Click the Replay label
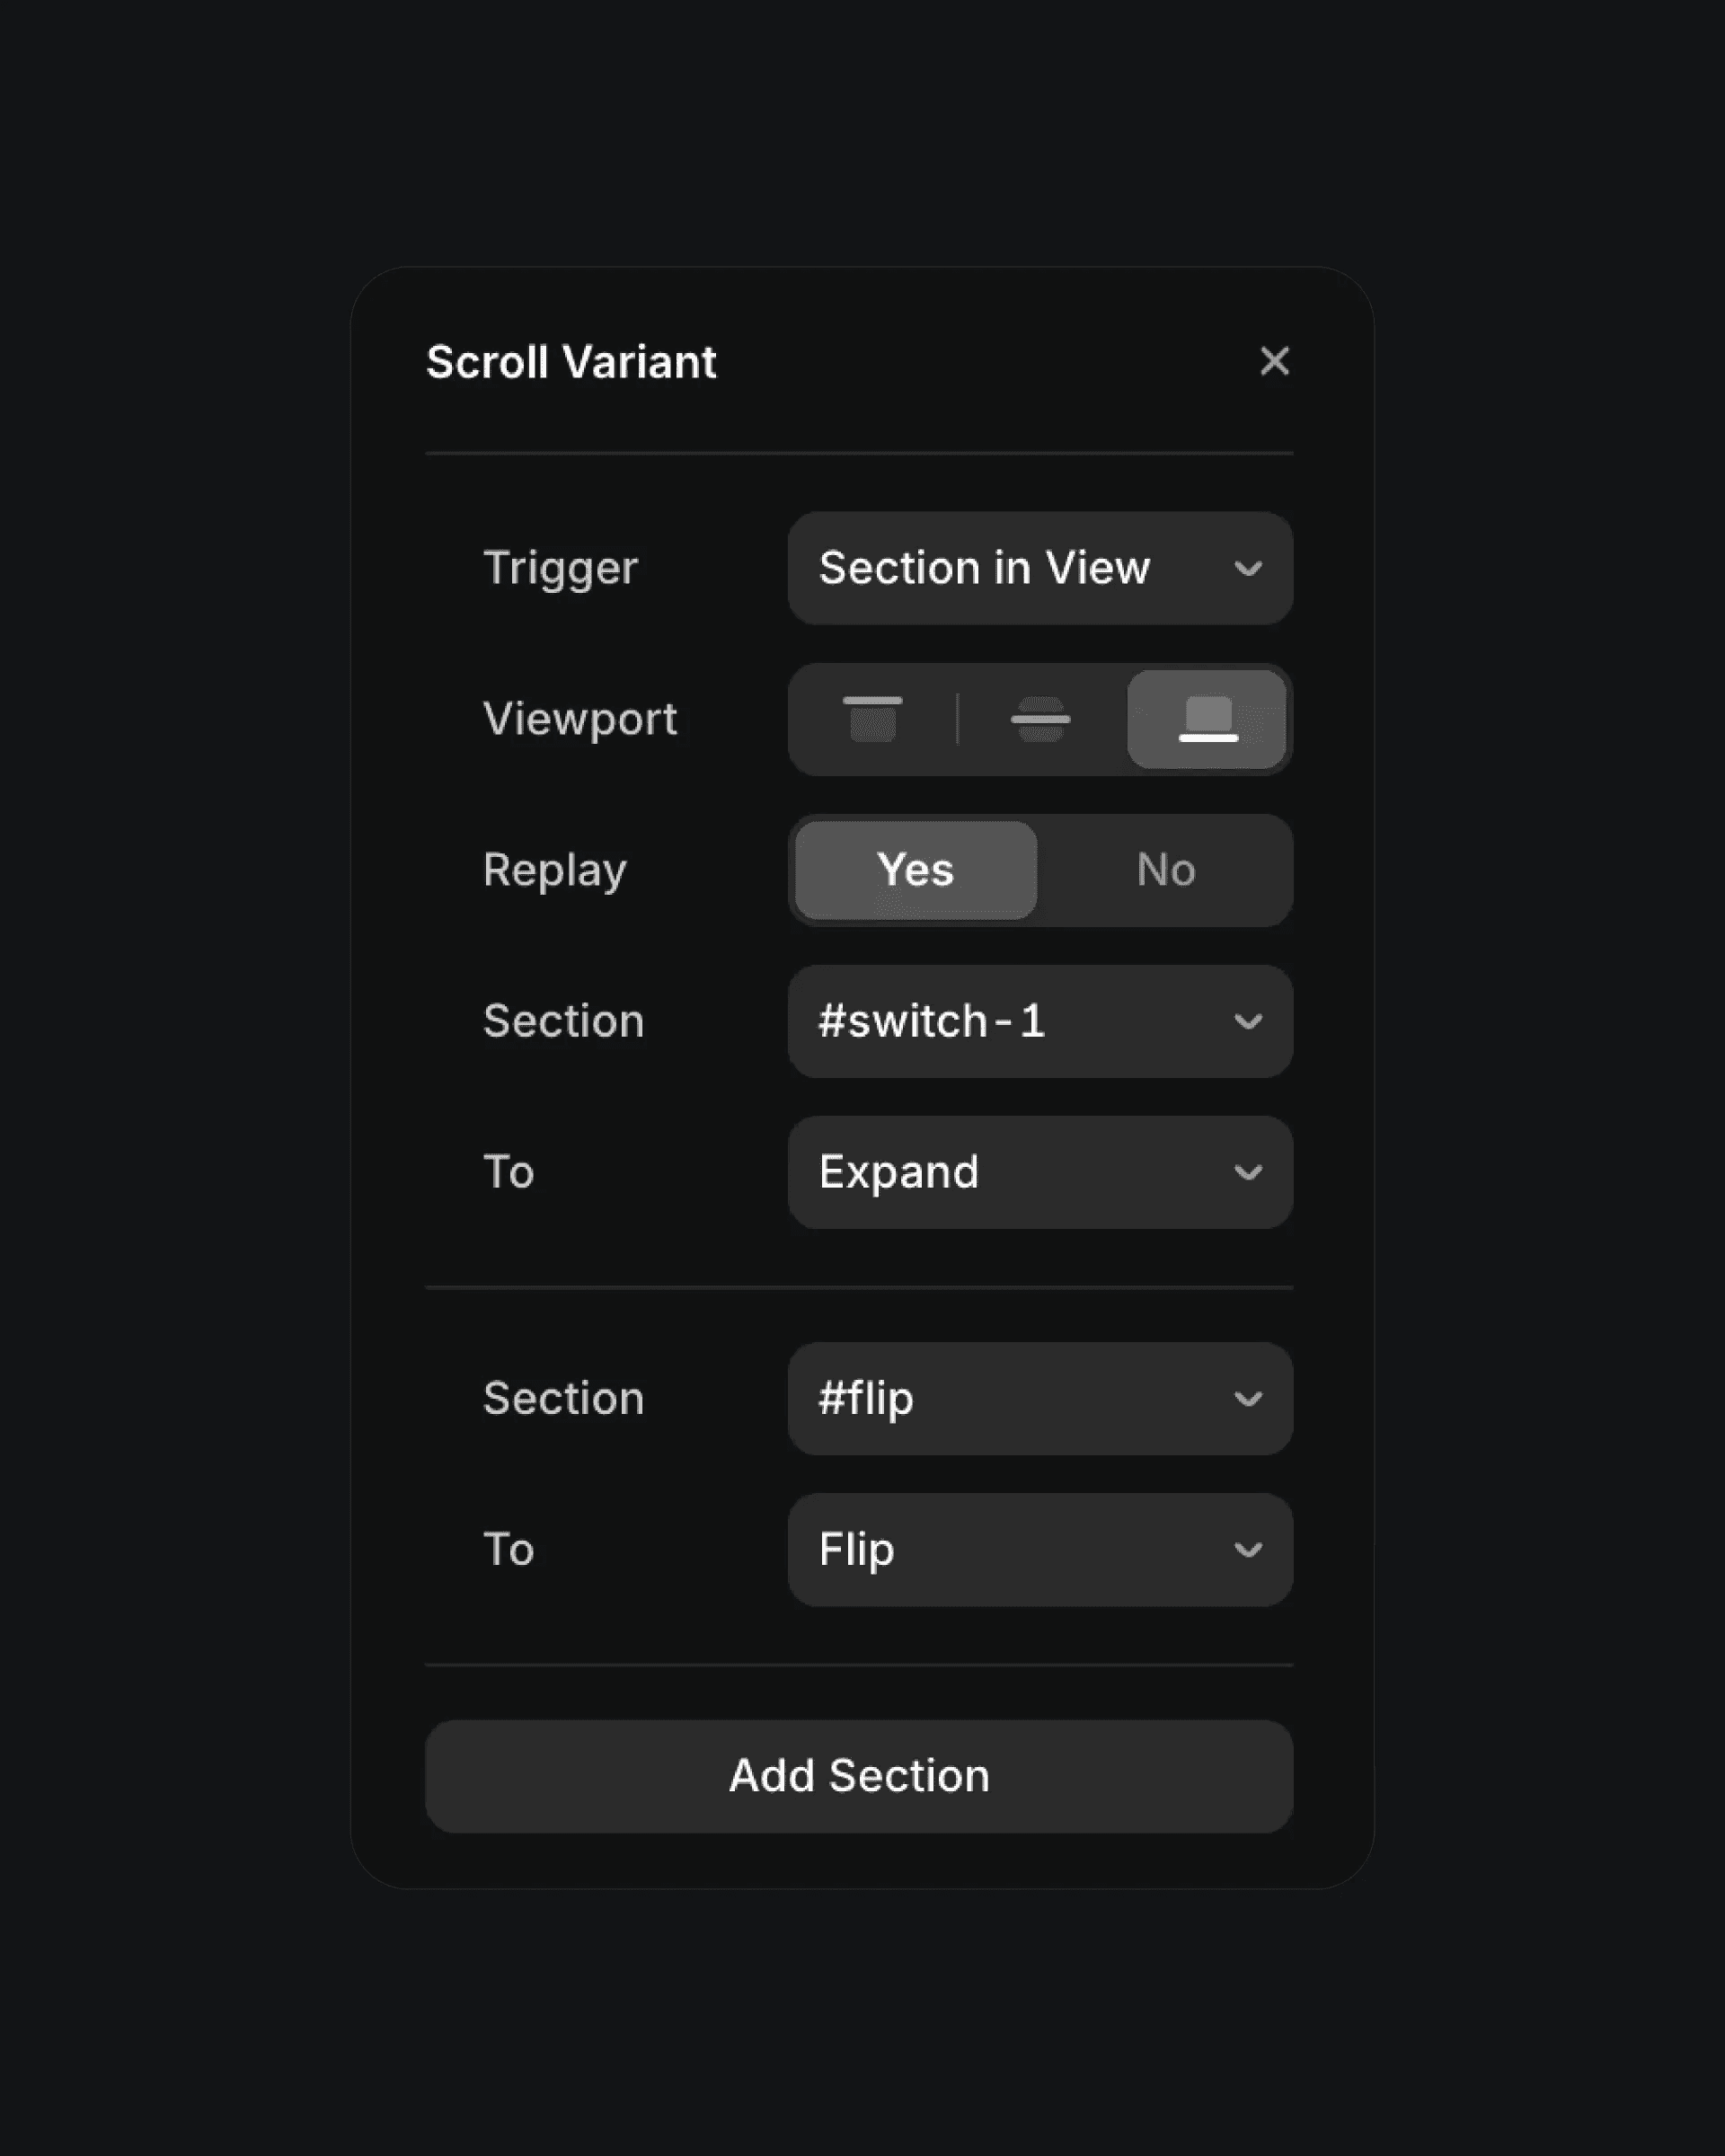1725x2156 pixels. click(x=555, y=869)
